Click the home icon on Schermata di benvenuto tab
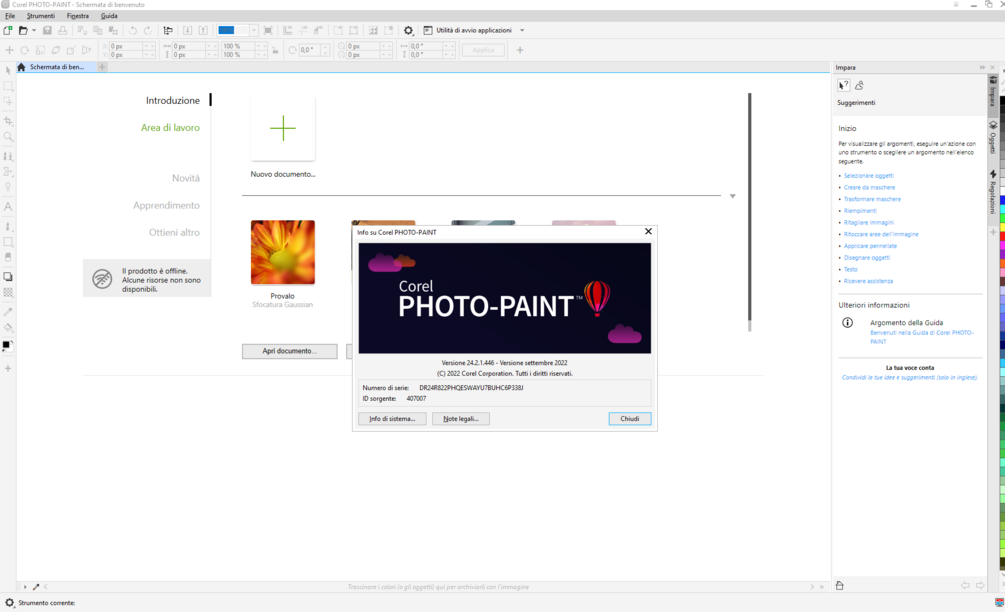The height and width of the screenshot is (612, 1005). 22,67
